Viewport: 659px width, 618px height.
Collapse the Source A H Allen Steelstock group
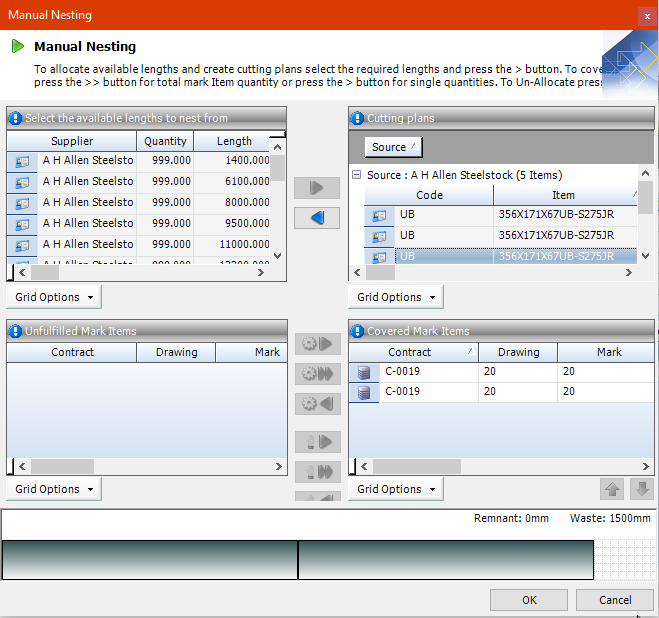pyautogui.click(x=357, y=175)
